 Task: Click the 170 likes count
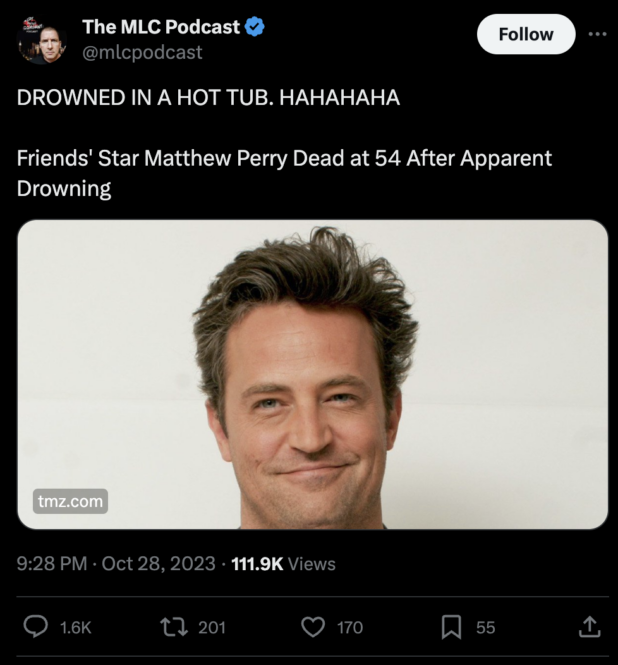pyautogui.click(x=349, y=627)
